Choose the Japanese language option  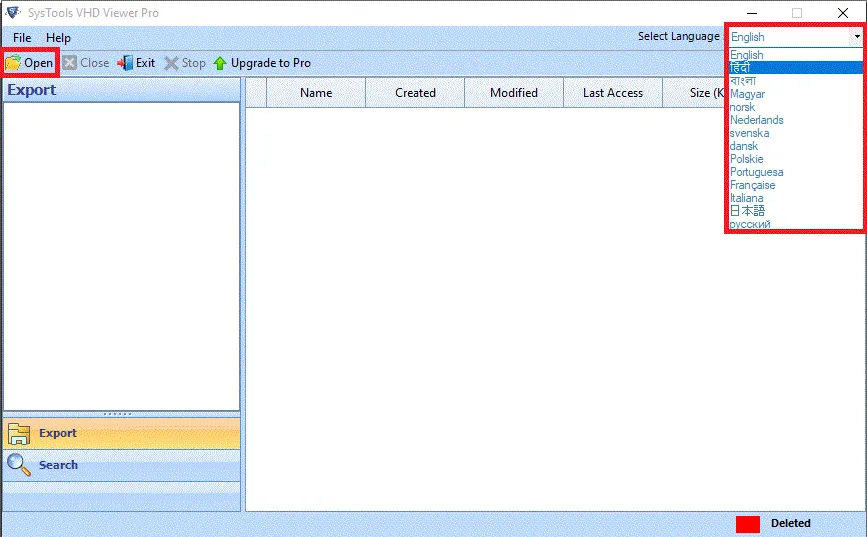(796, 211)
